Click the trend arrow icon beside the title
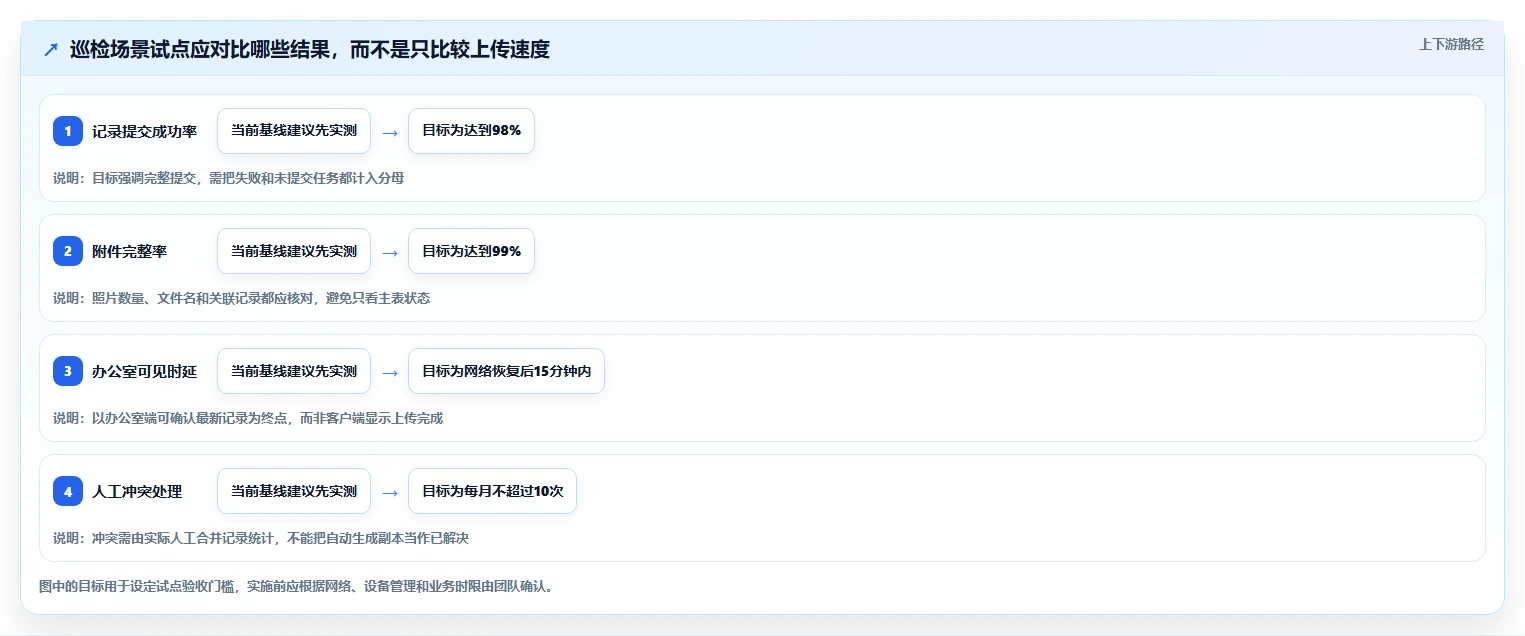The image size is (1525, 636). click(x=51, y=49)
